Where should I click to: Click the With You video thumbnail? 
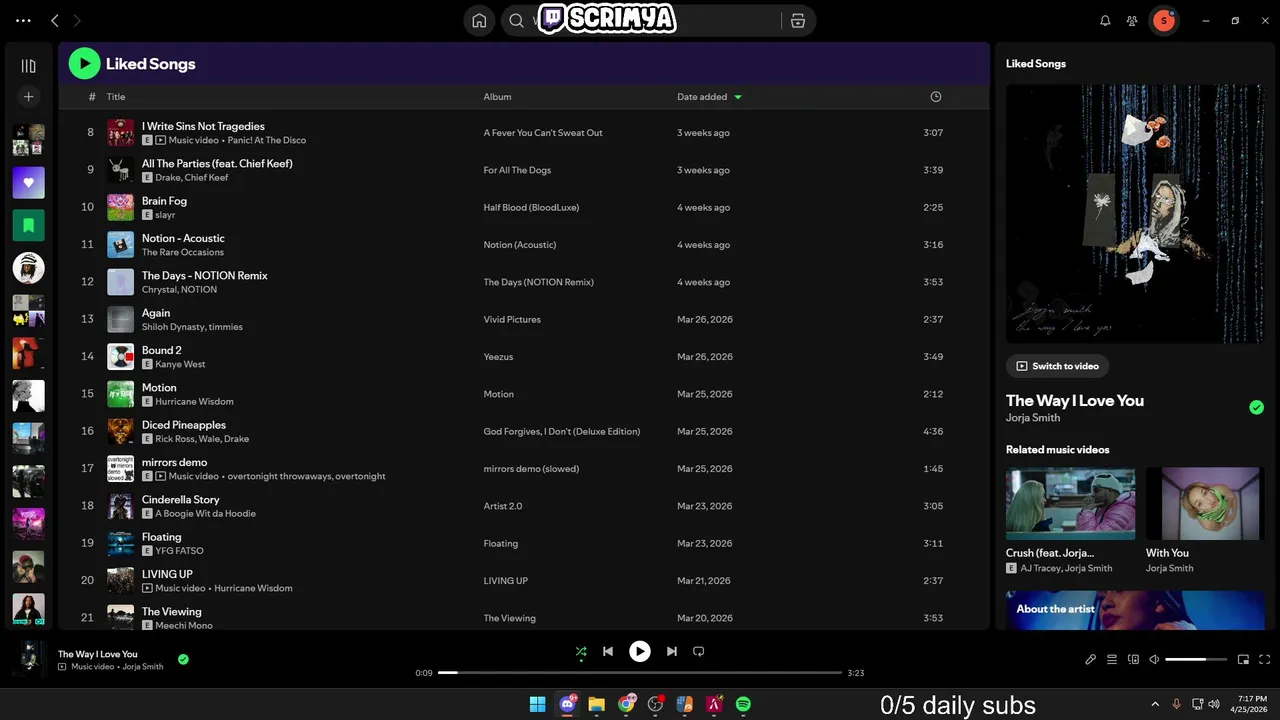pyautogui.click(x=1203, y=503)
